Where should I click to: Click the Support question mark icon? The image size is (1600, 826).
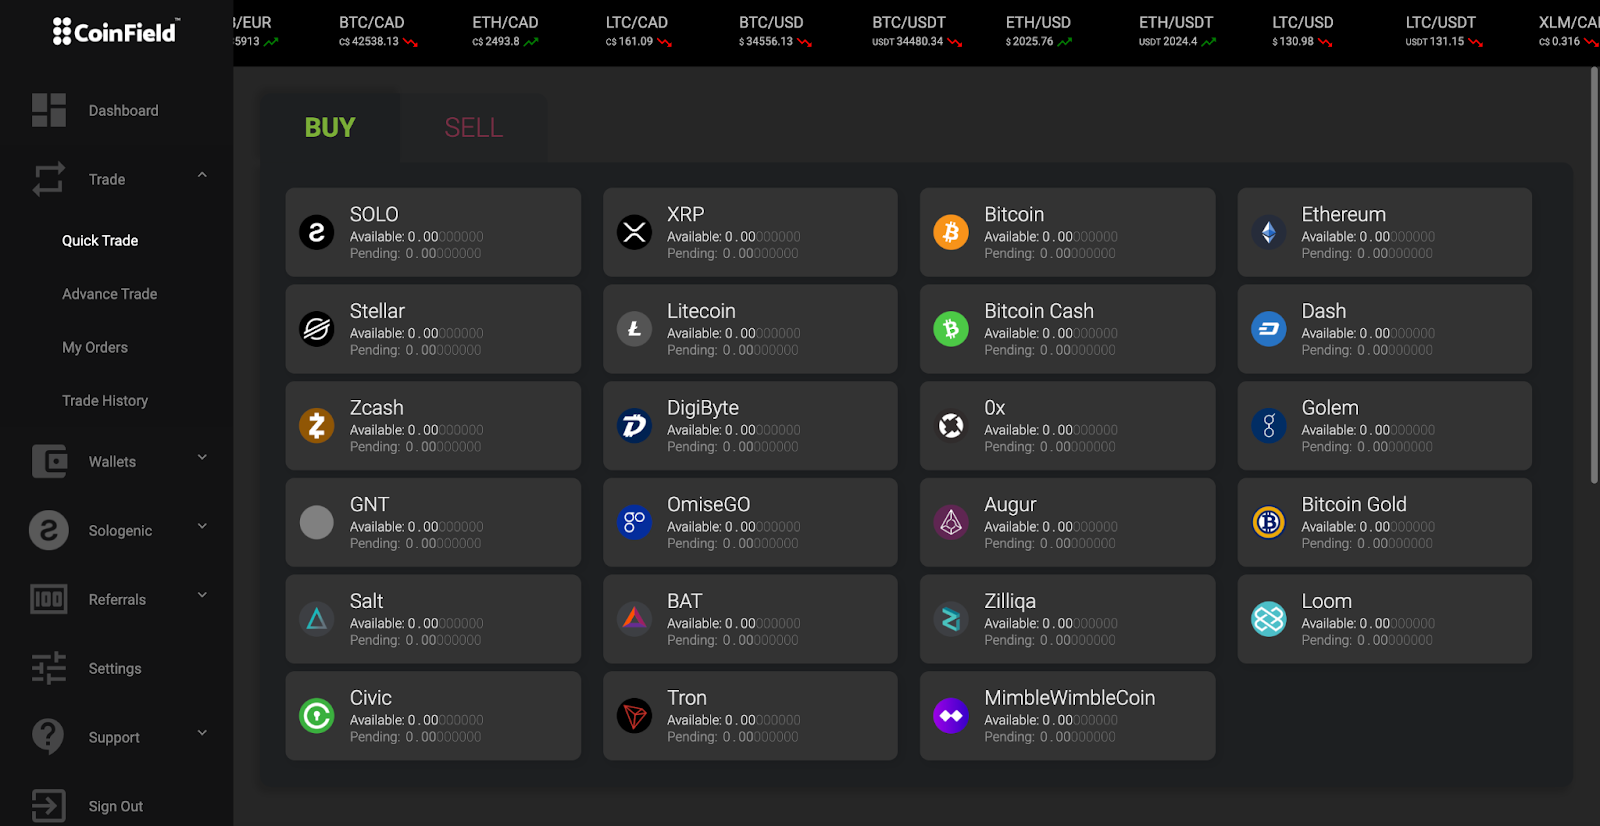point(48,737)
